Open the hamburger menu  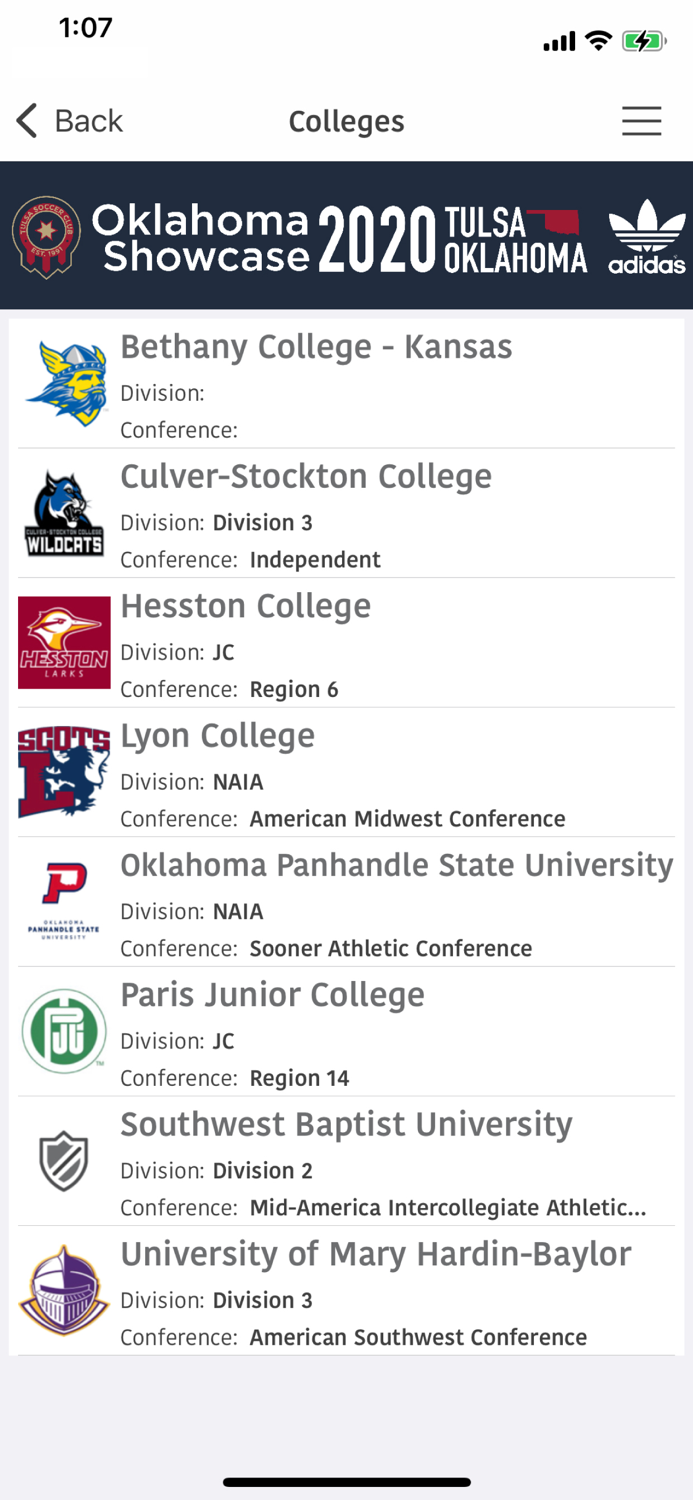pyautogui.click(x=641, y=120)
